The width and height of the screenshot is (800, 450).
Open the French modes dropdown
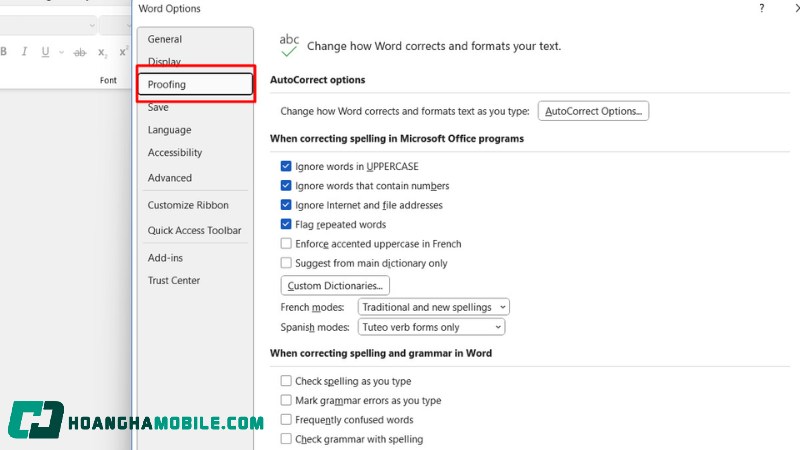tap(434, 307)
